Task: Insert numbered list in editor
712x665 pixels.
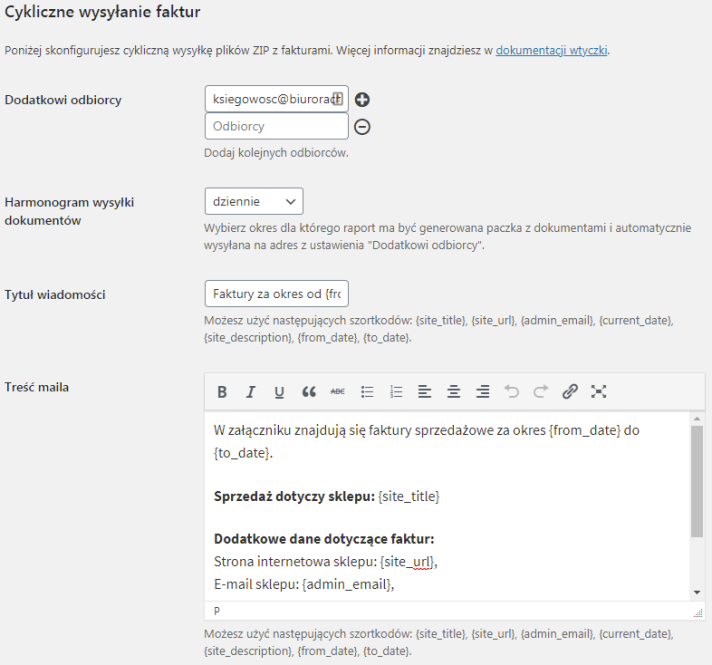Action: (x=396, y=392)
